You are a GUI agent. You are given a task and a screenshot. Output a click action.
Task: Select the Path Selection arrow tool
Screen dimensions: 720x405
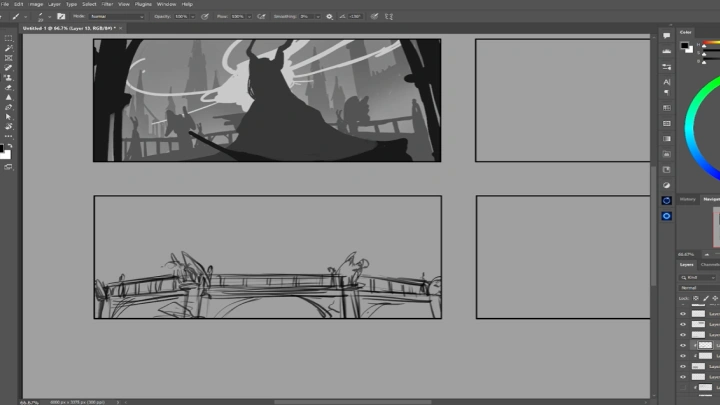pyautogui.click(x=8, y=117)
